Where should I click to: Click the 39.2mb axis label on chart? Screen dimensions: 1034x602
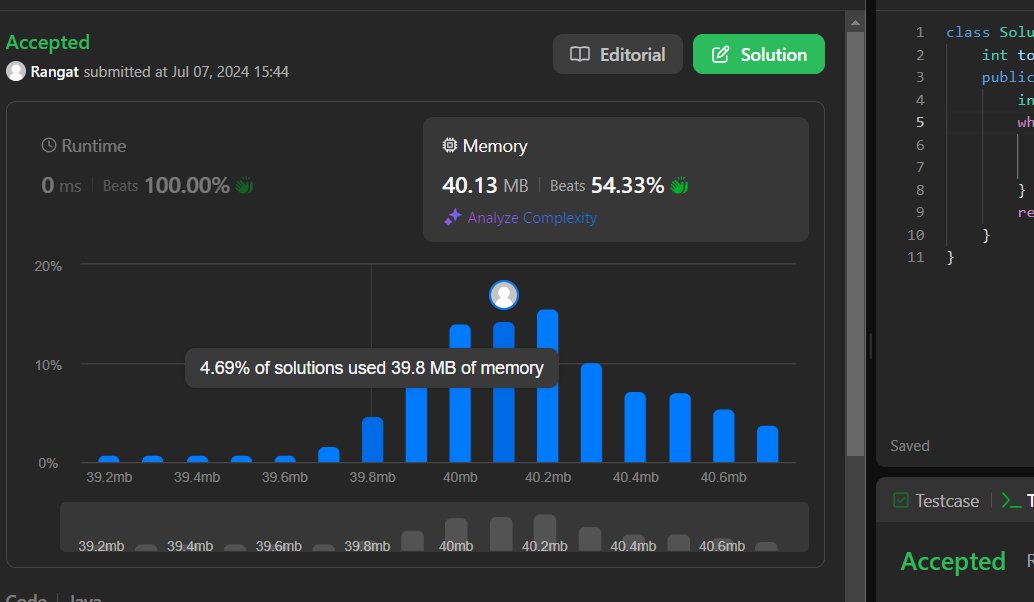(109, 477)
